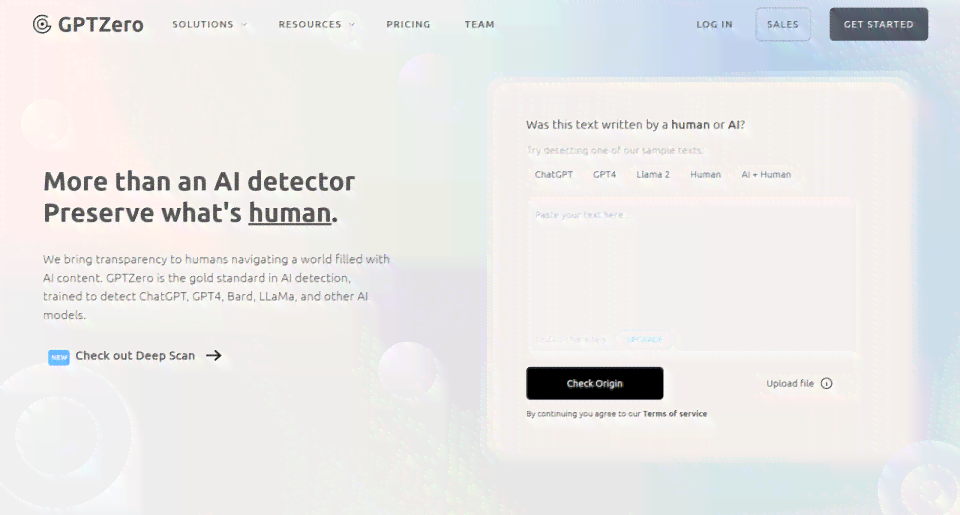
Task: Click the 'More than an AI detector' heading
Action: point(199,181)
